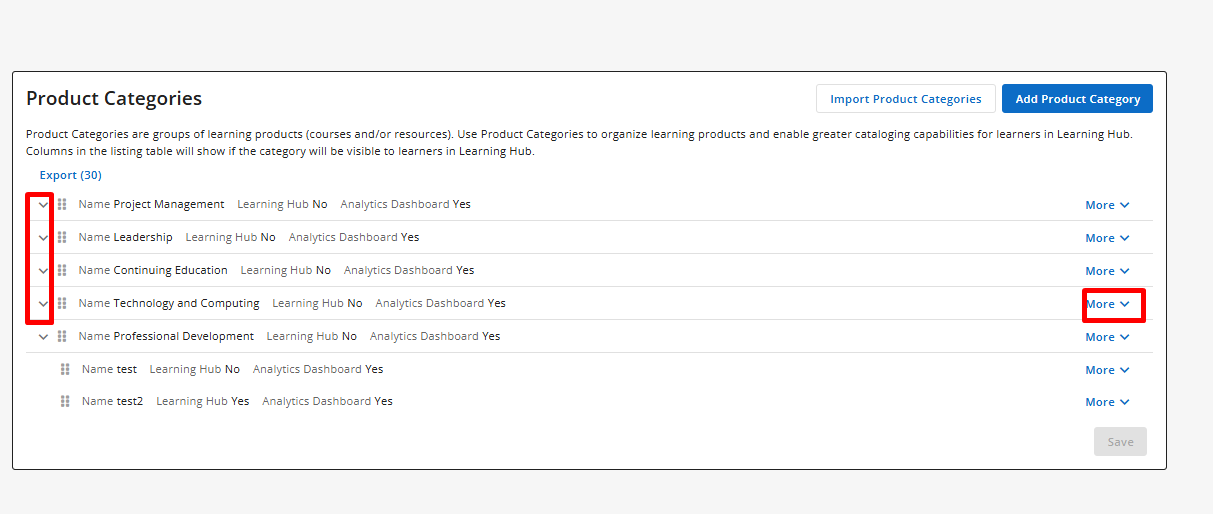Collapse the Professional Development category

(x=43, y=337)
